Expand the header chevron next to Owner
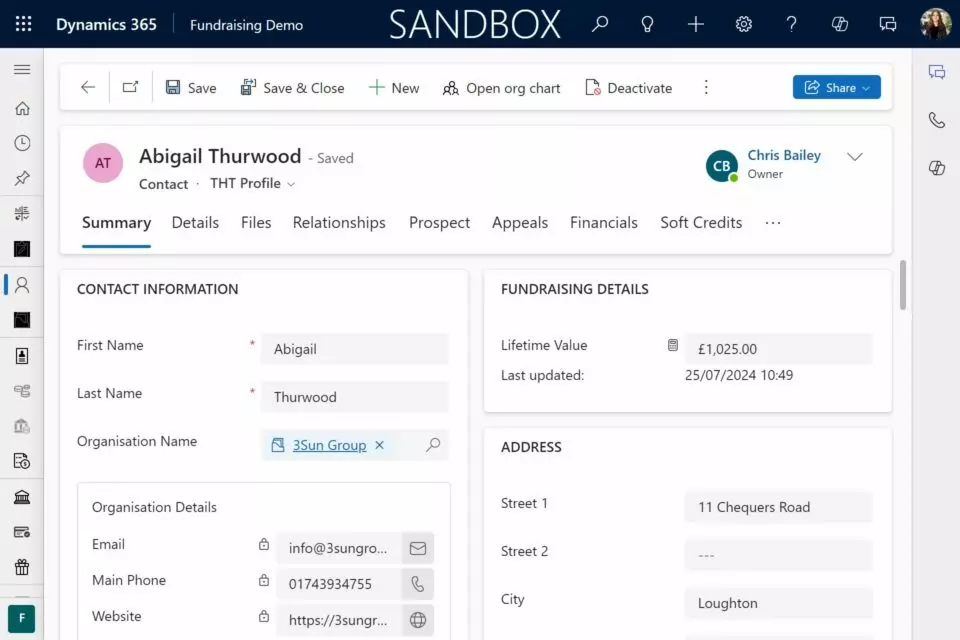 point(854,157)
